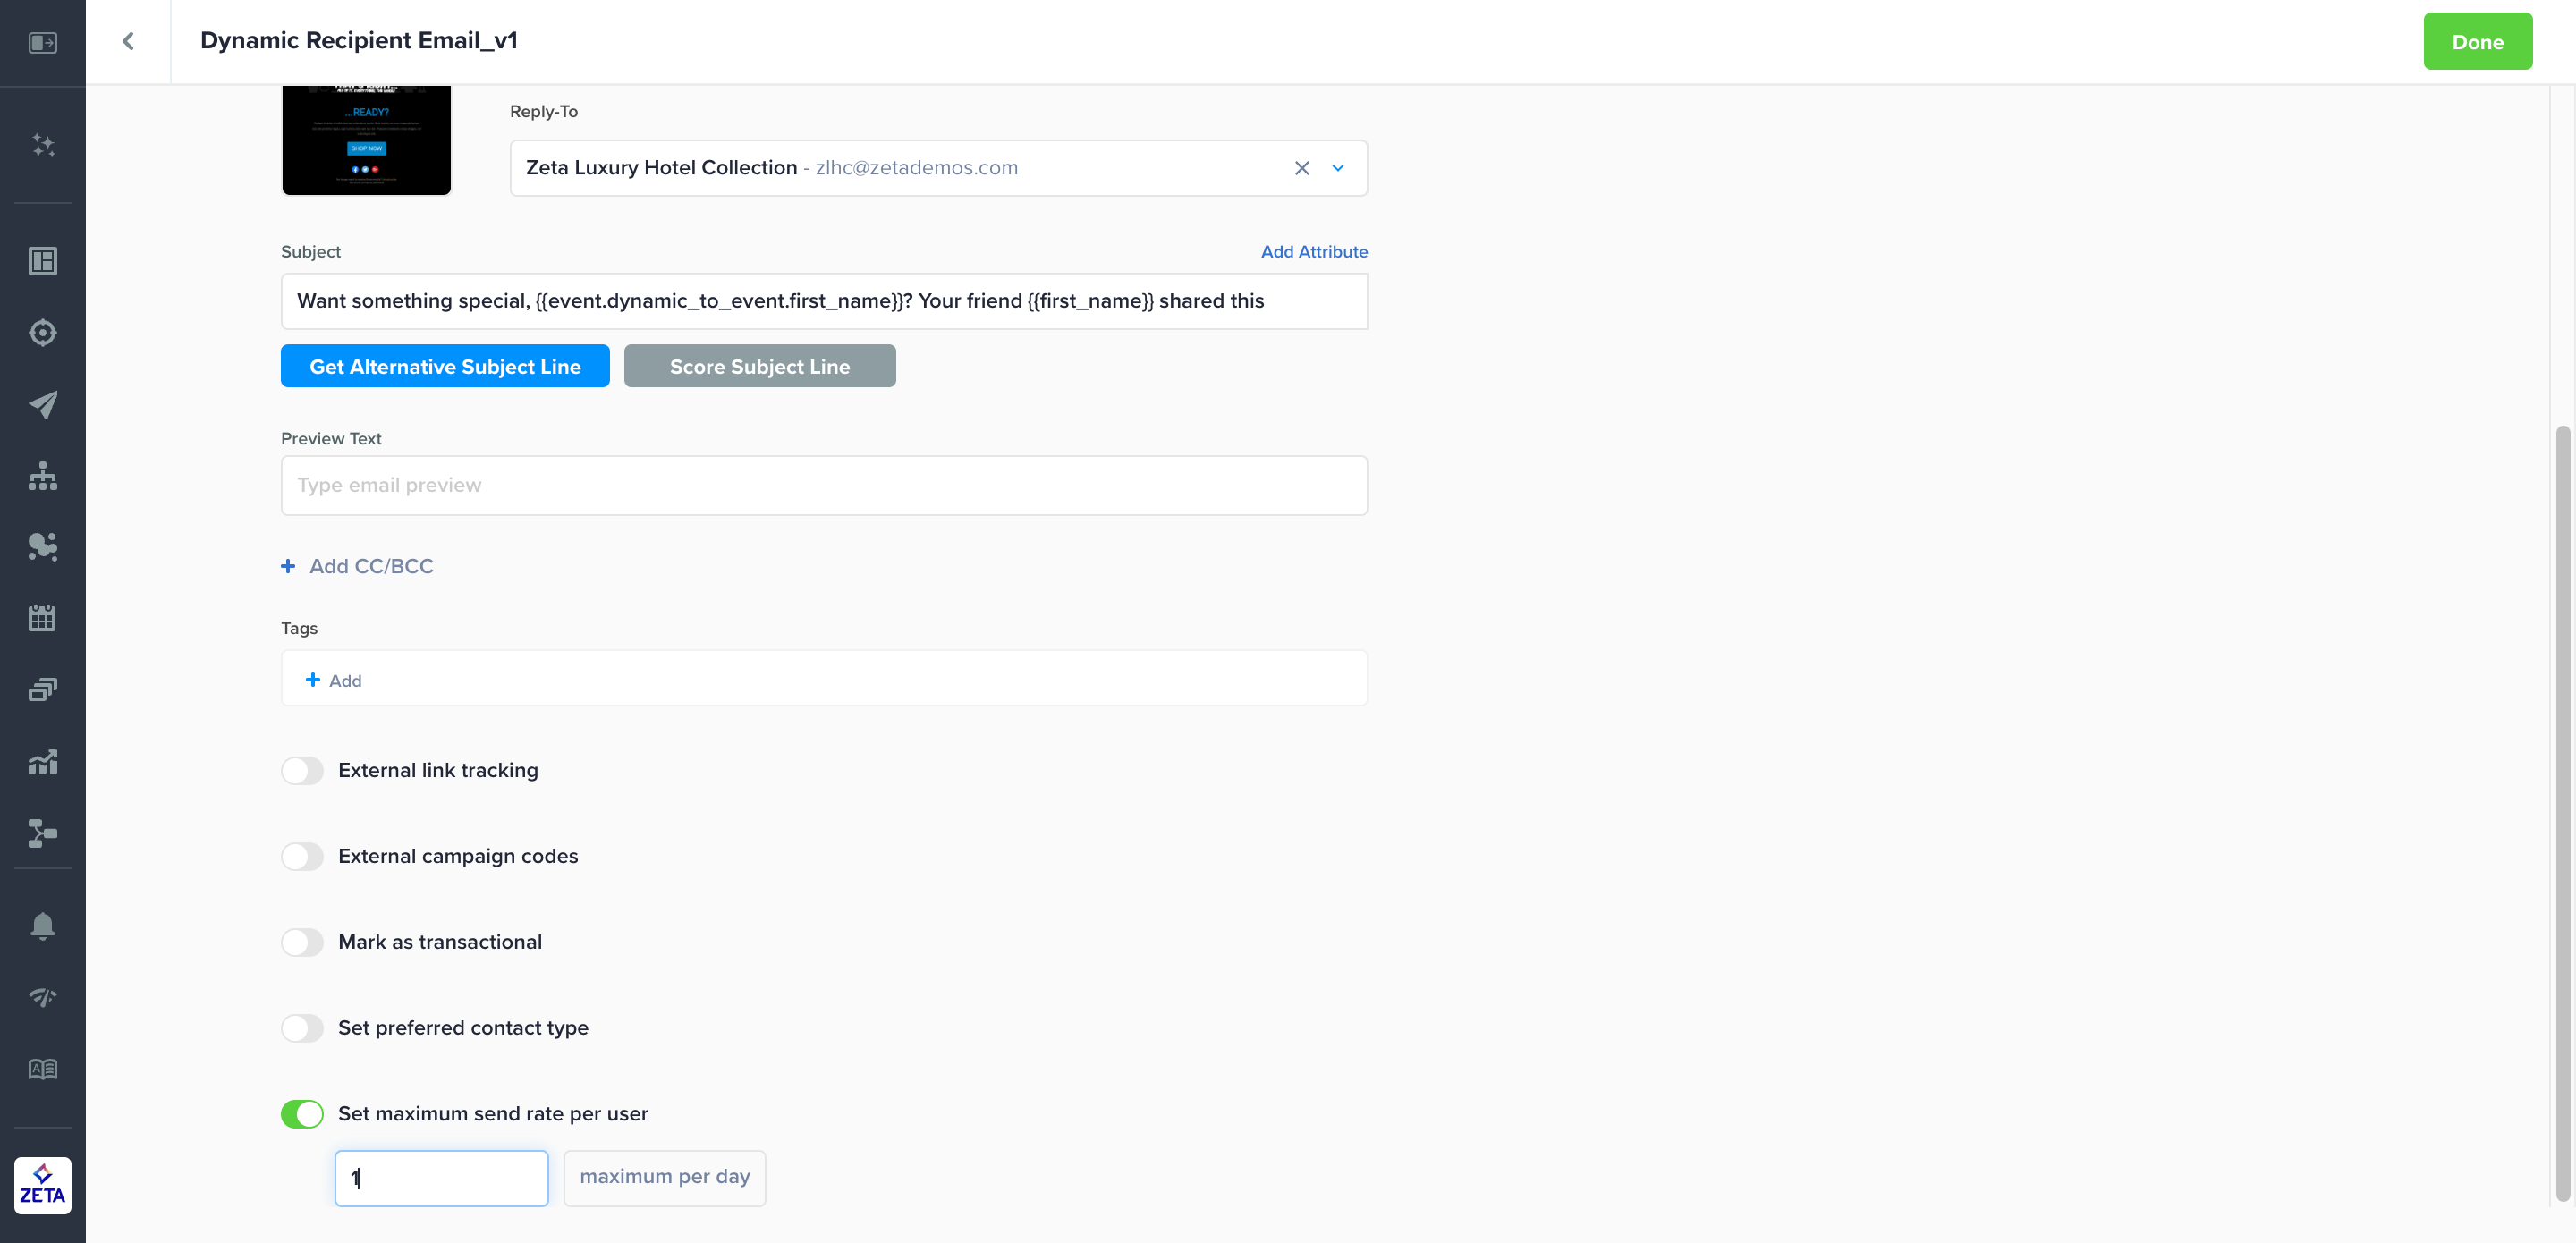Click the calendar icon in sidebar
2576x1243 pixels.
point(43,618)
